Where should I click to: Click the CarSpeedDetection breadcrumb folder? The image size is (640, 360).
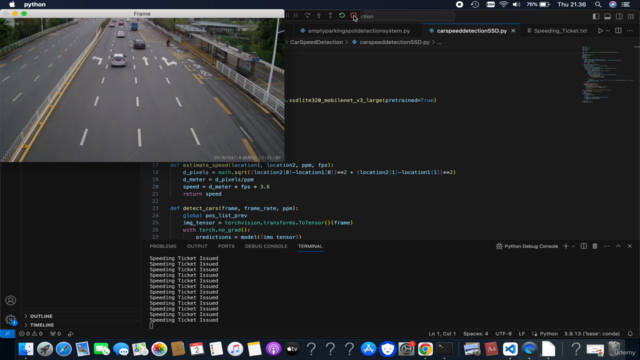coord(316,42)
